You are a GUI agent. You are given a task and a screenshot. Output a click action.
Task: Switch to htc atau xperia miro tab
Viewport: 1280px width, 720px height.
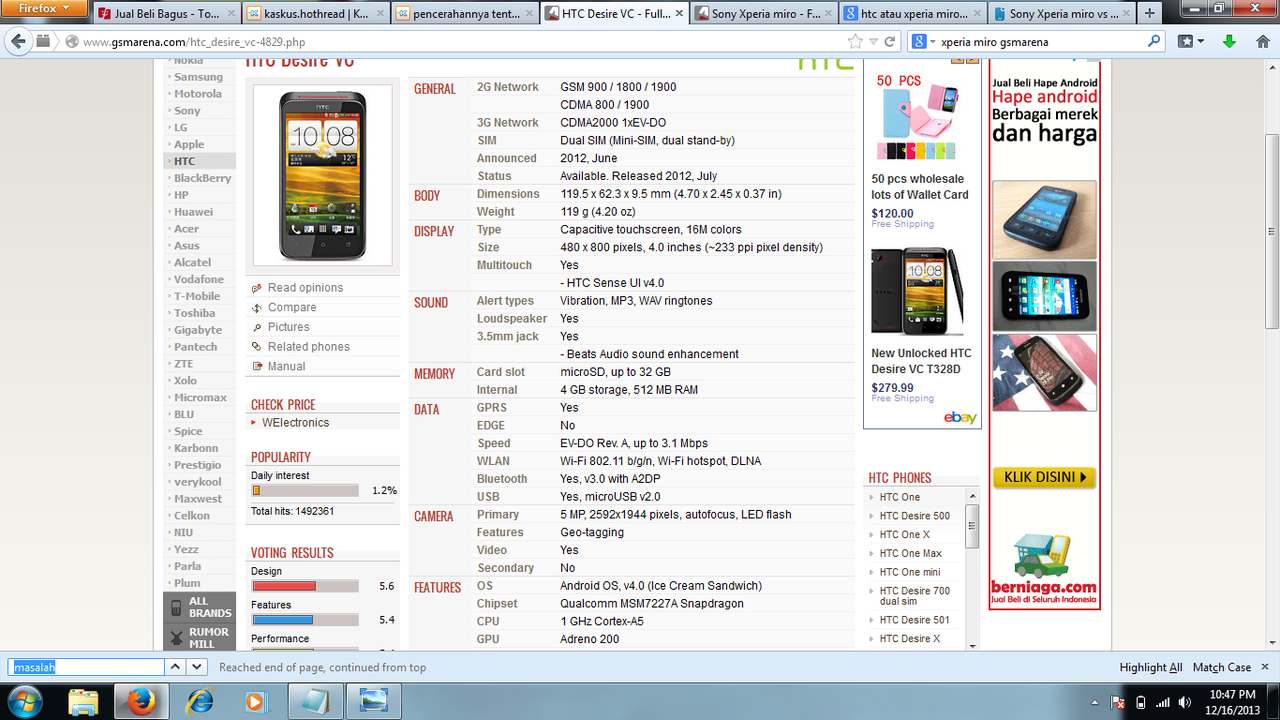tap(911, 14)
